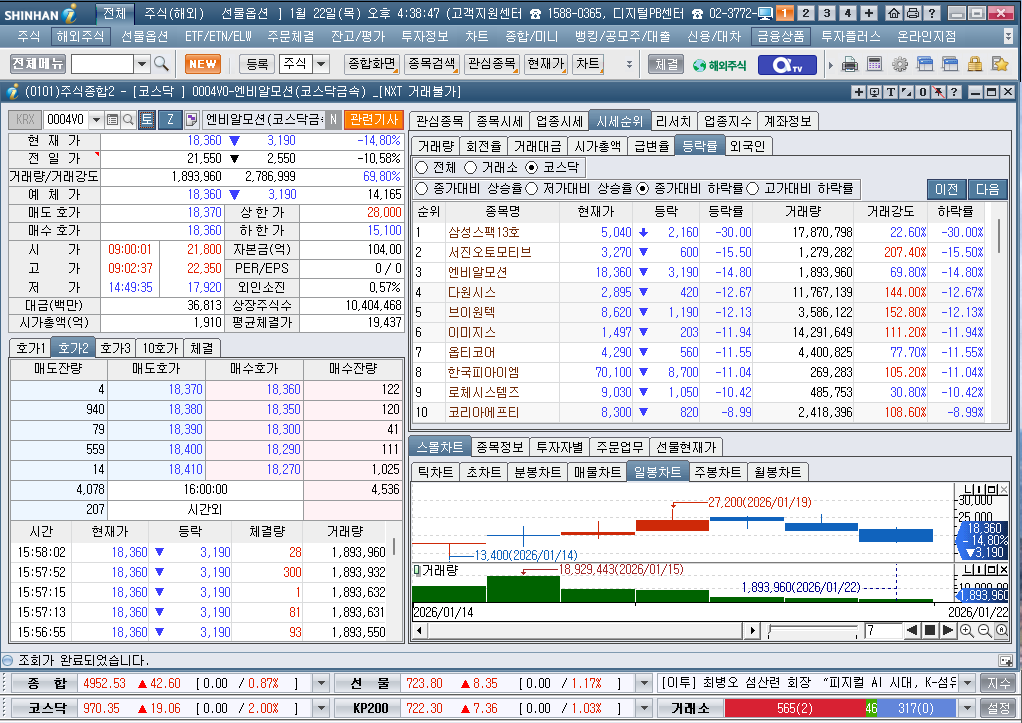Click the 다음 page button
Screen dimensions: 1022x723
point(987,189)
